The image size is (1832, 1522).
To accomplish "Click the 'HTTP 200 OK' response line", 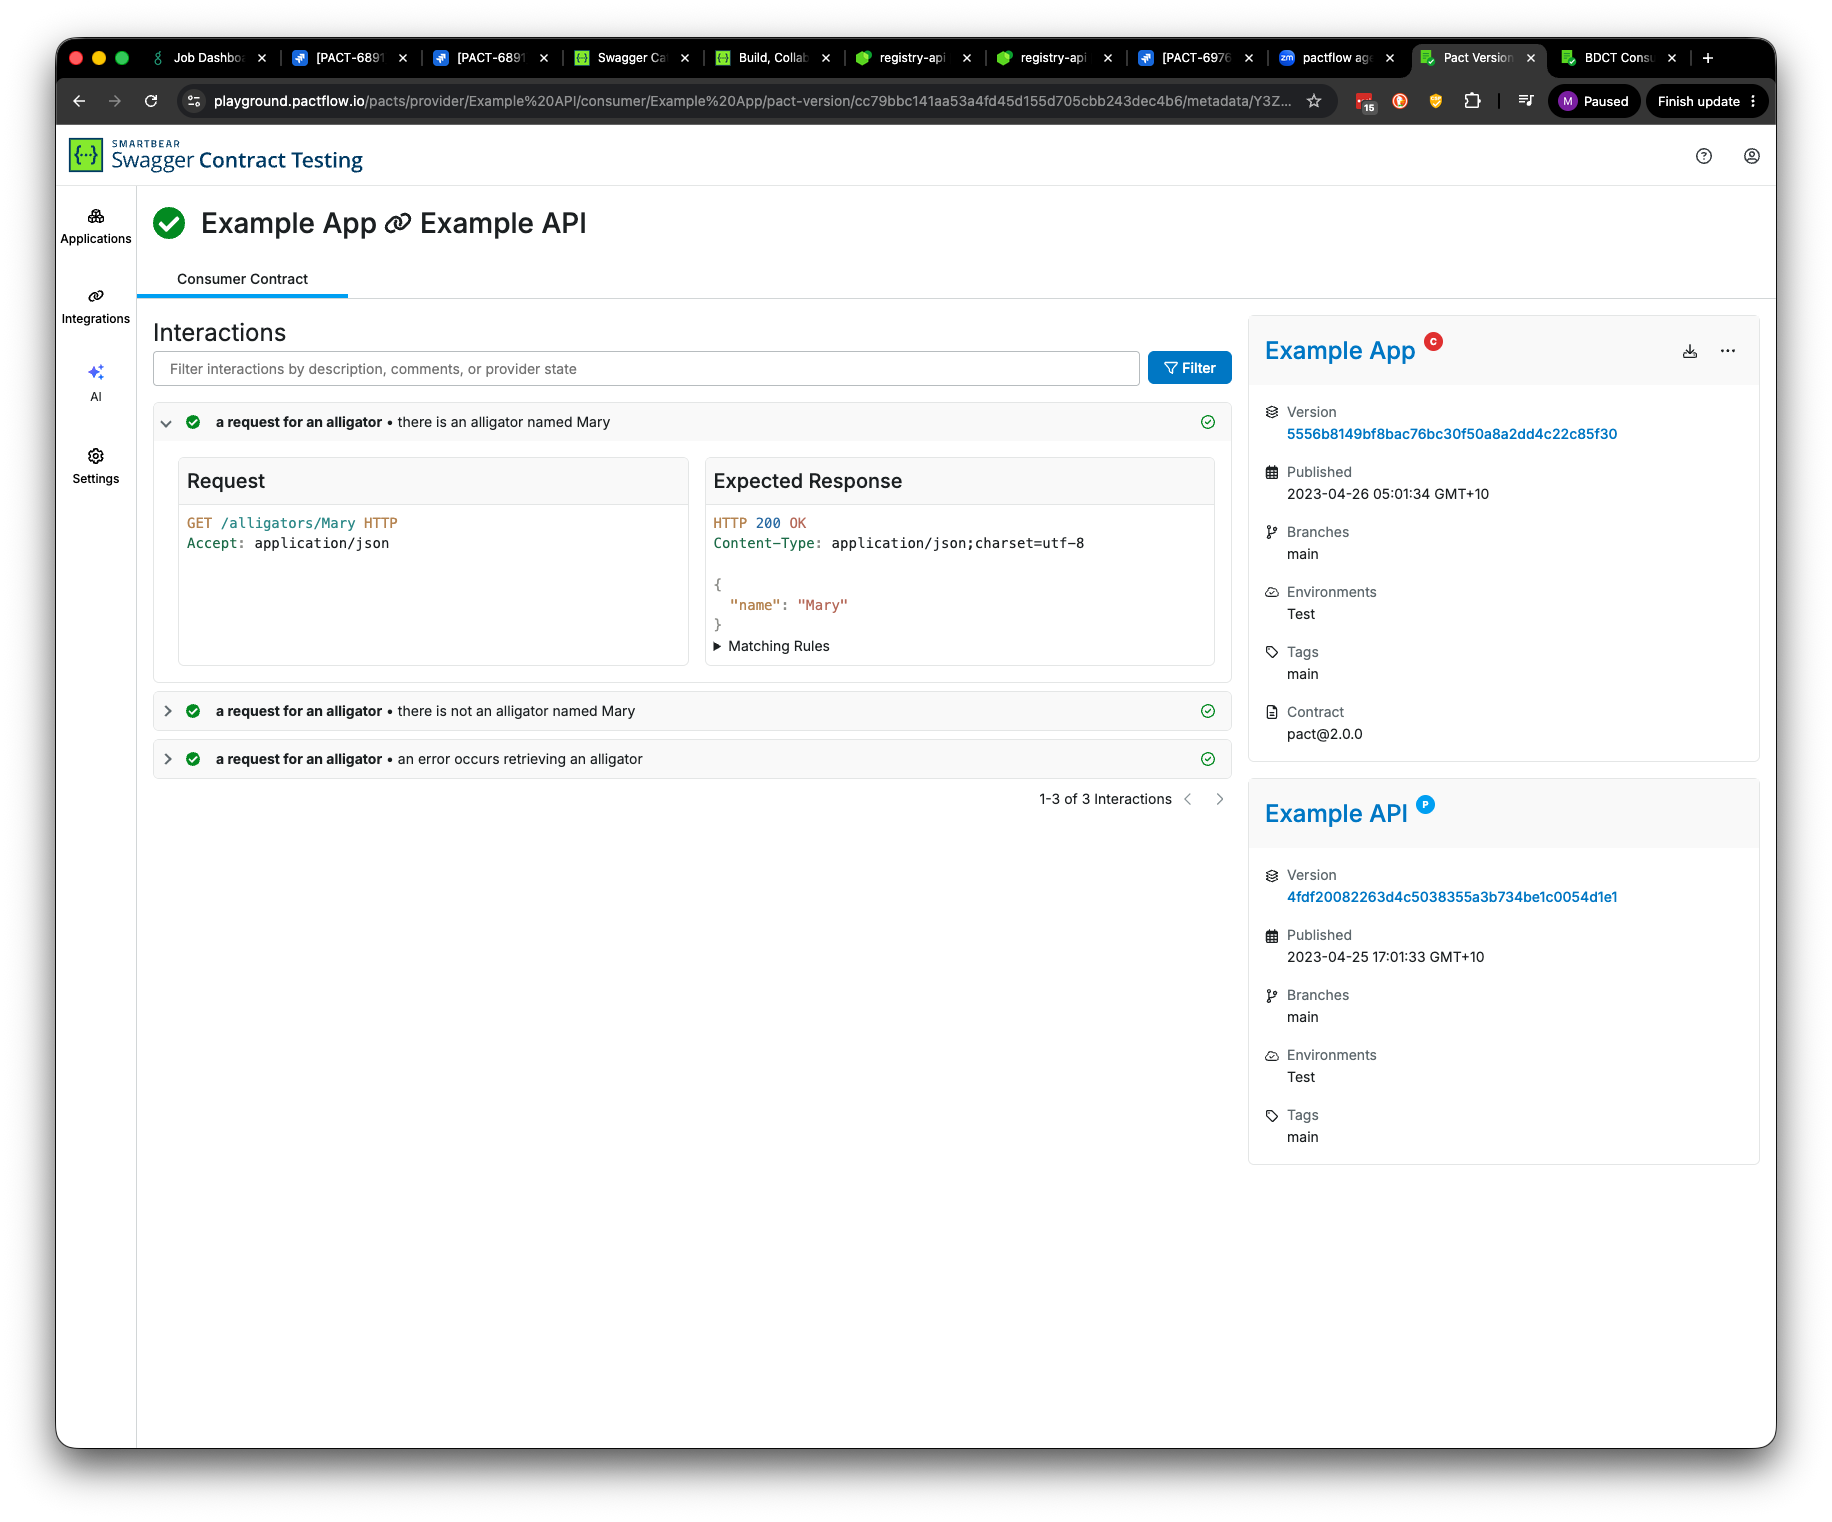I will click(759, 523).
